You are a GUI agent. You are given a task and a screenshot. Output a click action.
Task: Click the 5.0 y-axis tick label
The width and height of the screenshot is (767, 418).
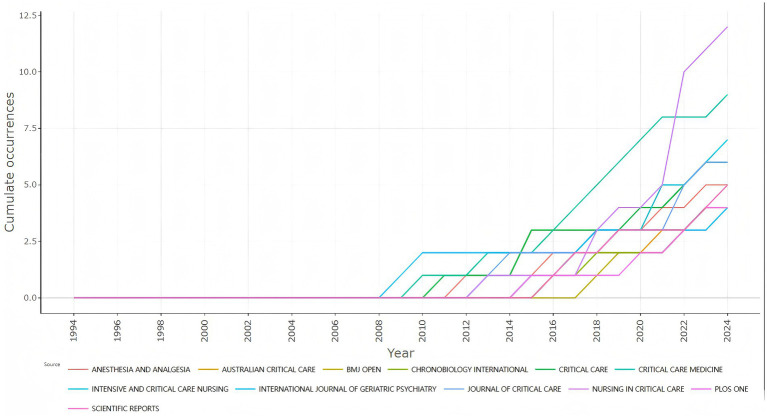[29, 185]
